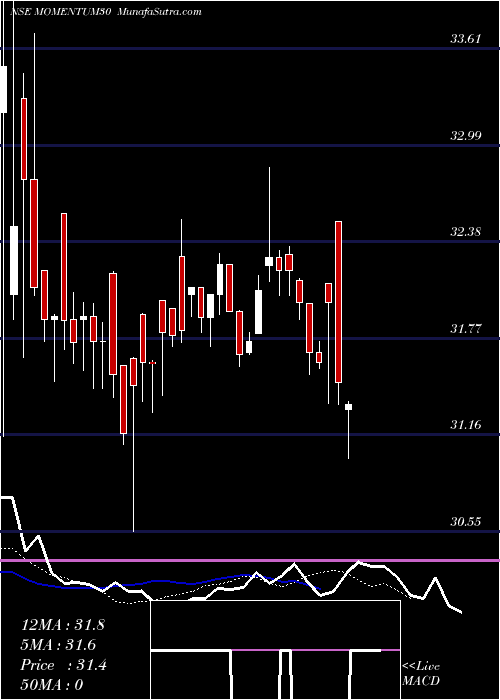
Task: Click the 50MA : 0 reading
Action: click(52, 684)
